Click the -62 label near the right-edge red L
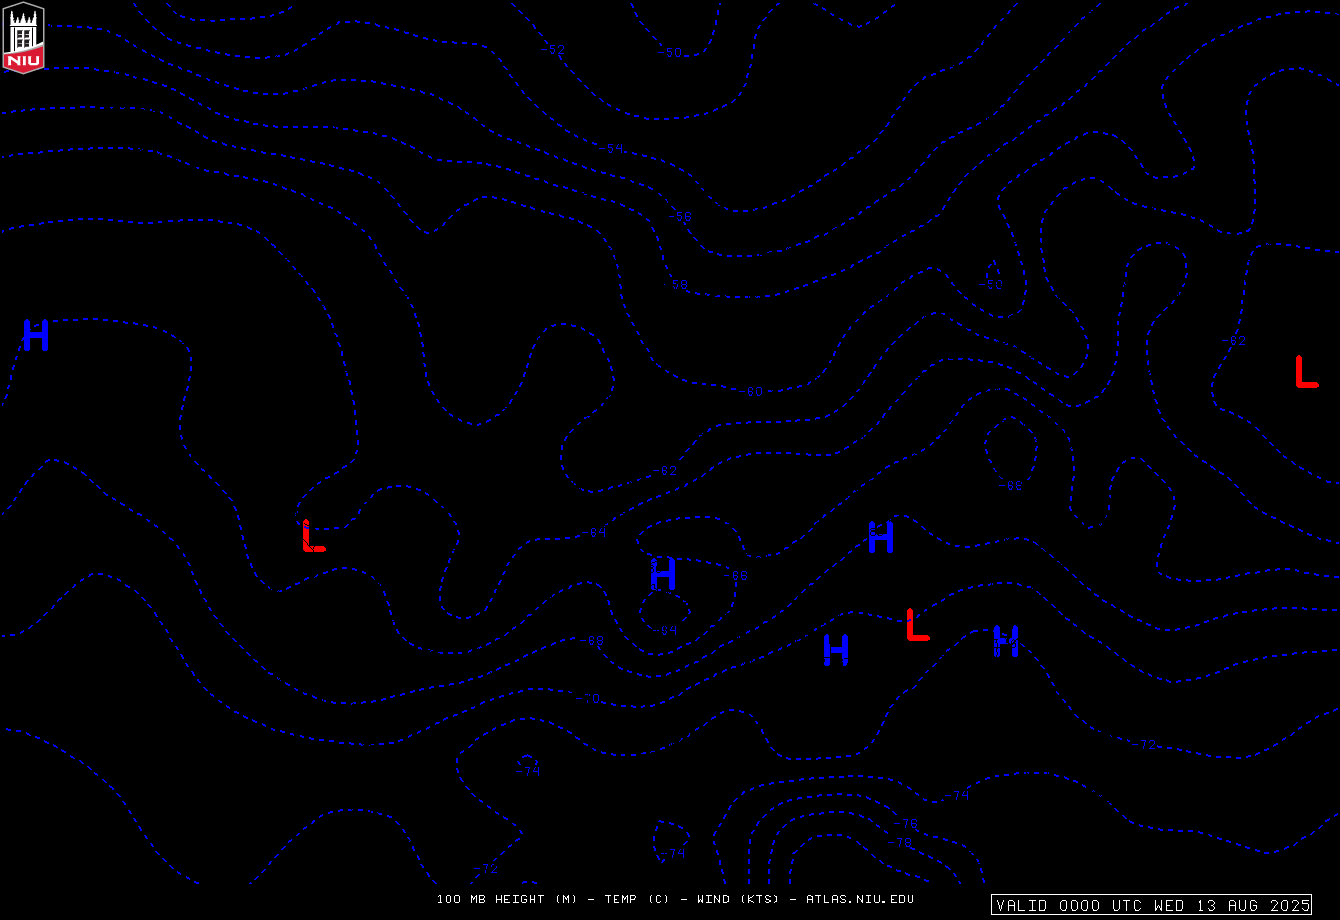The image size is (1340, 920). (x=1234, y=341)
